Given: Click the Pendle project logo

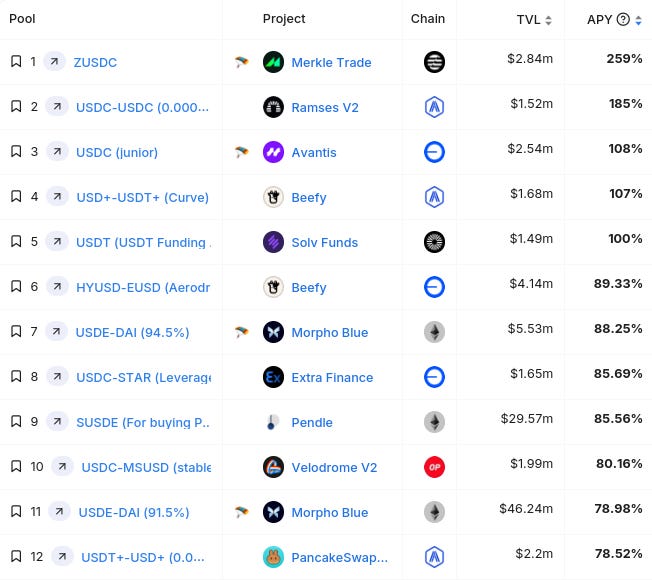Looking at the screenshot, I should pos(273,422).
